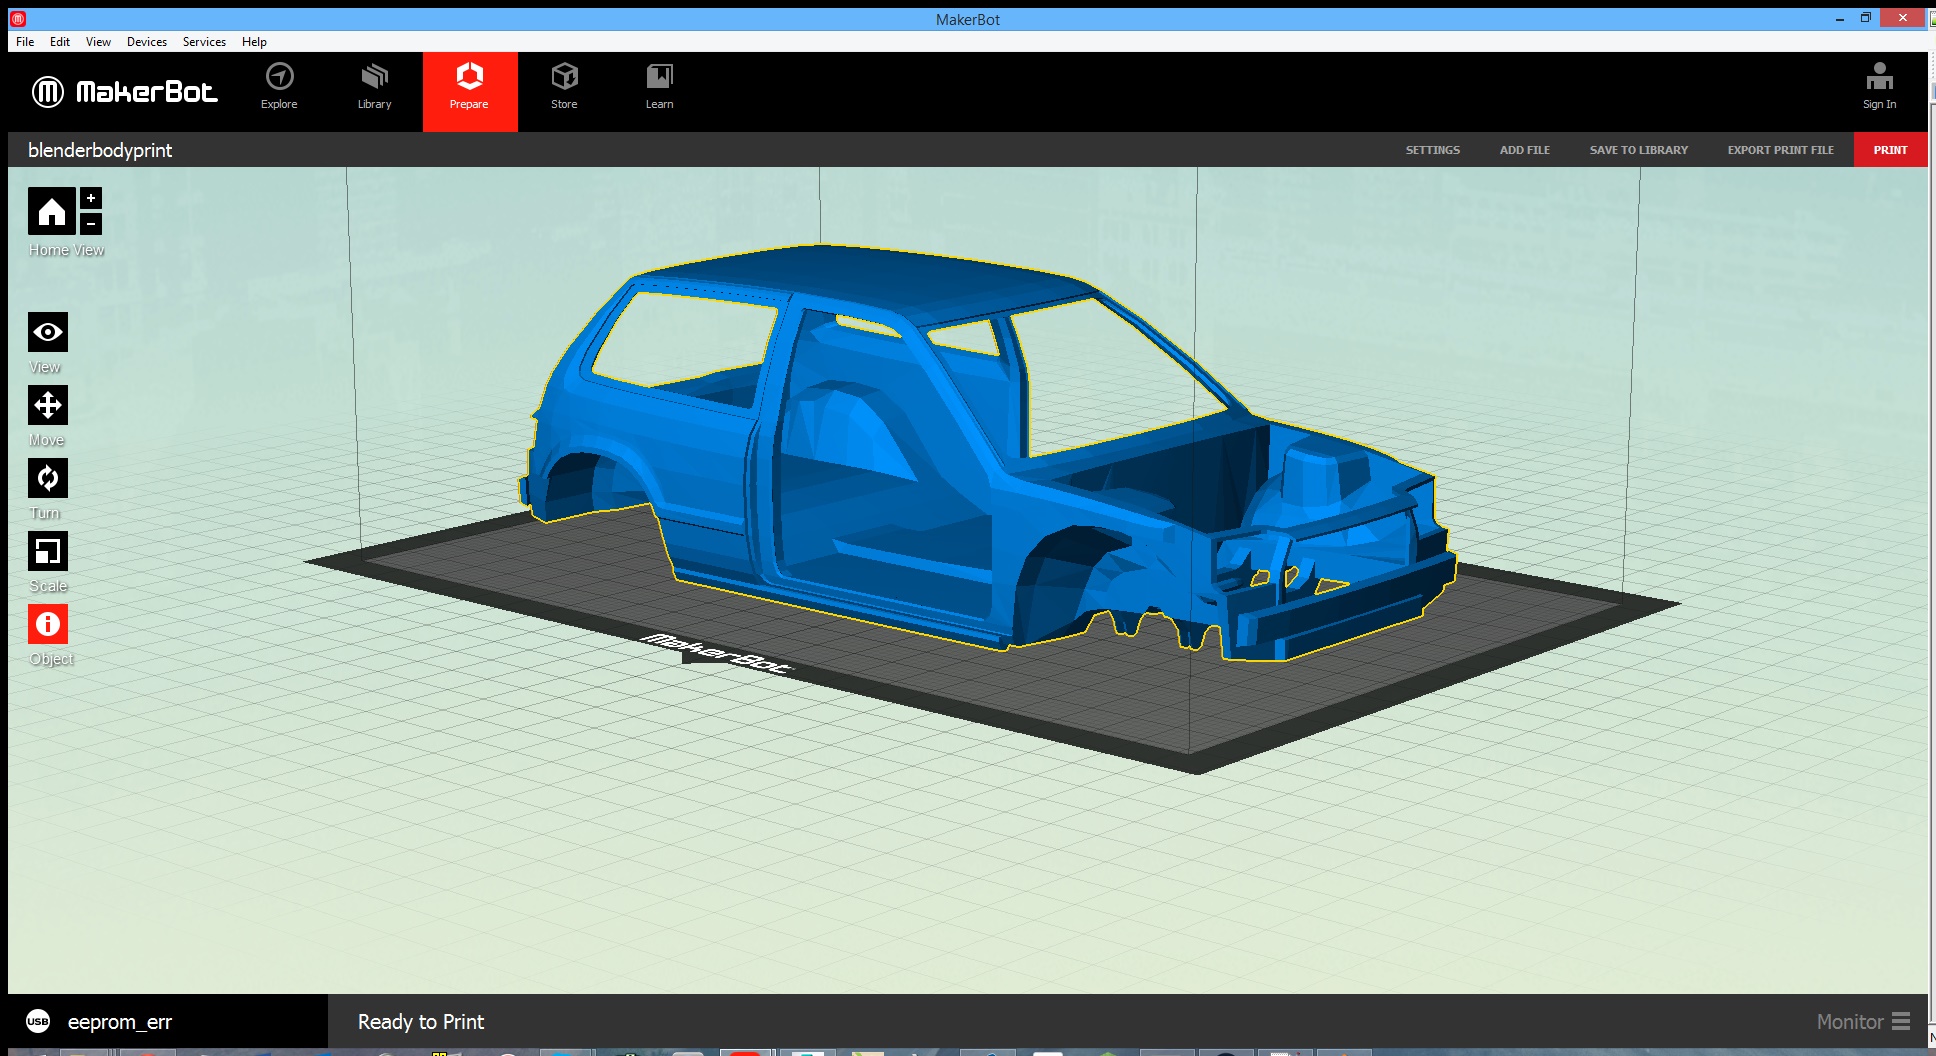Select the Move tool
1936x1056 pixels.
click(48, 405)
